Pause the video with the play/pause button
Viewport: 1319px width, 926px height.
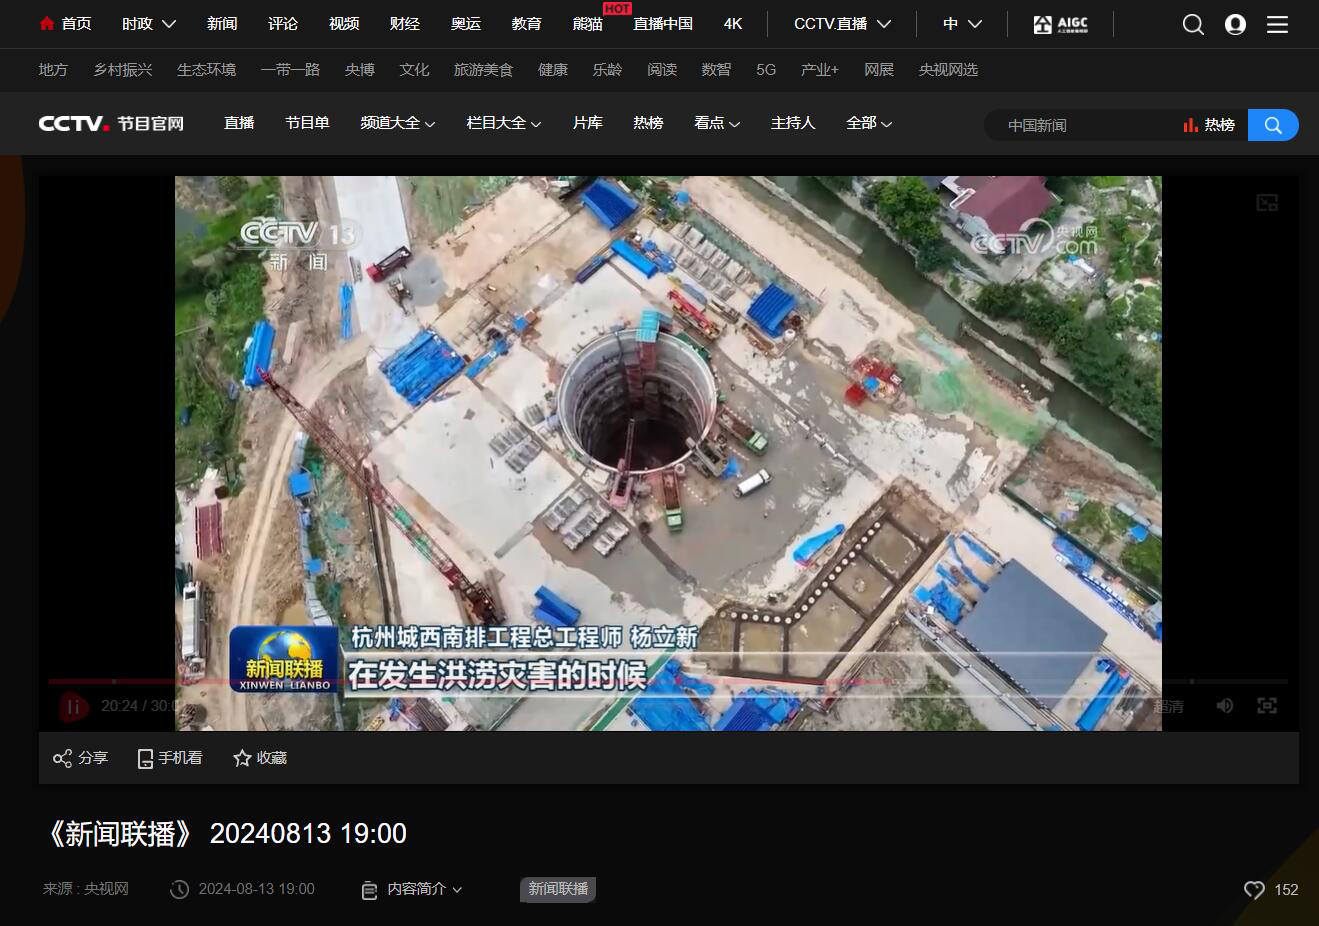pyautogui.click(x=73, y=707)
